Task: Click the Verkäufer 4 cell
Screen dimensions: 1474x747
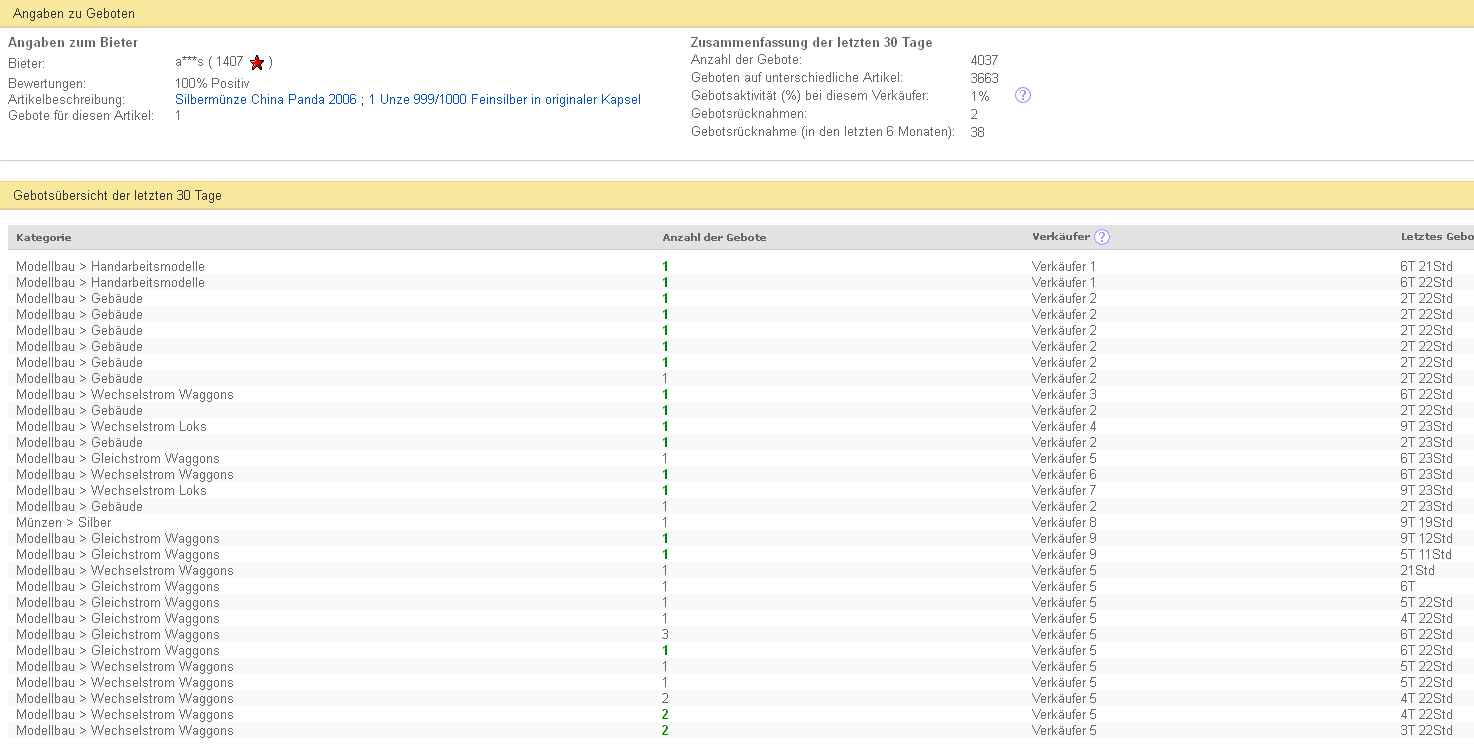Action: (x=1064, y=427)
